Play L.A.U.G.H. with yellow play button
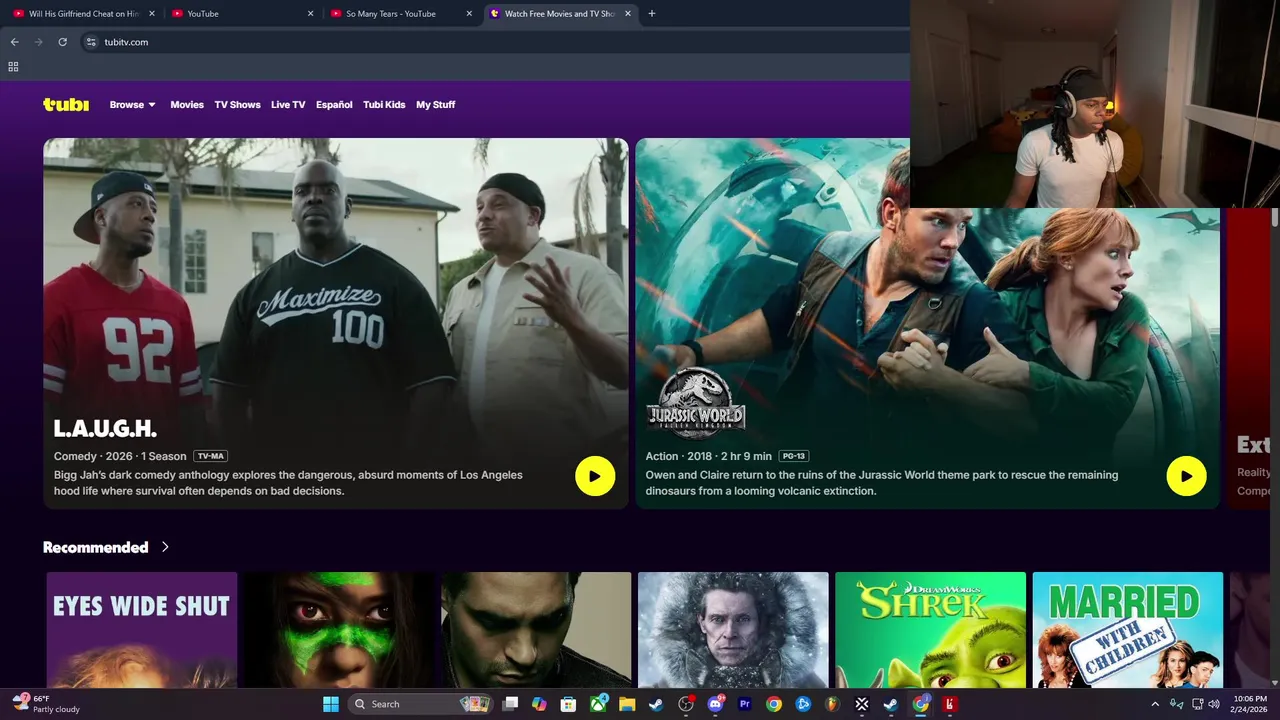Image resolution: width=1280 pixels, height=720 pixels. tap(595, 476)
